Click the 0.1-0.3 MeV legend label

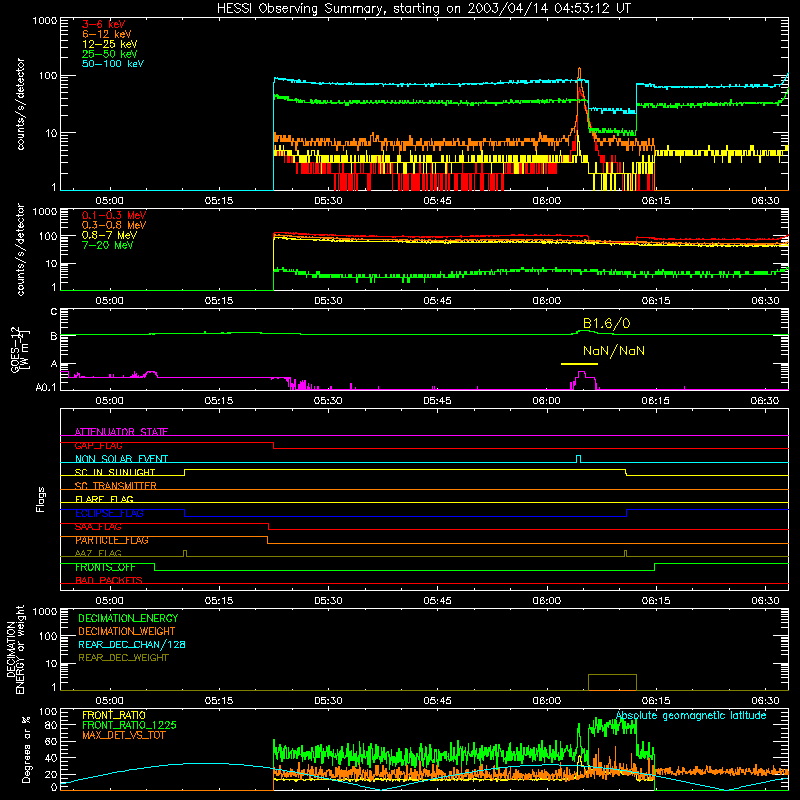click(x=114, y=215)
